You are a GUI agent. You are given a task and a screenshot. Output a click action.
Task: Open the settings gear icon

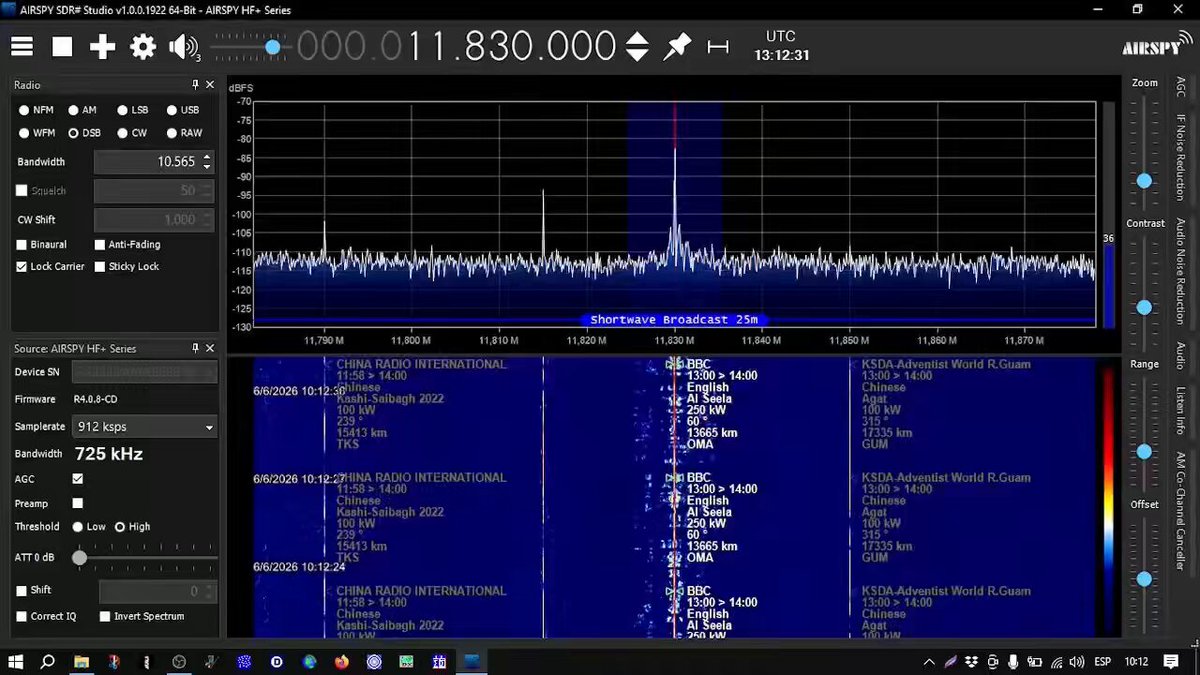(x=143, y=47)
